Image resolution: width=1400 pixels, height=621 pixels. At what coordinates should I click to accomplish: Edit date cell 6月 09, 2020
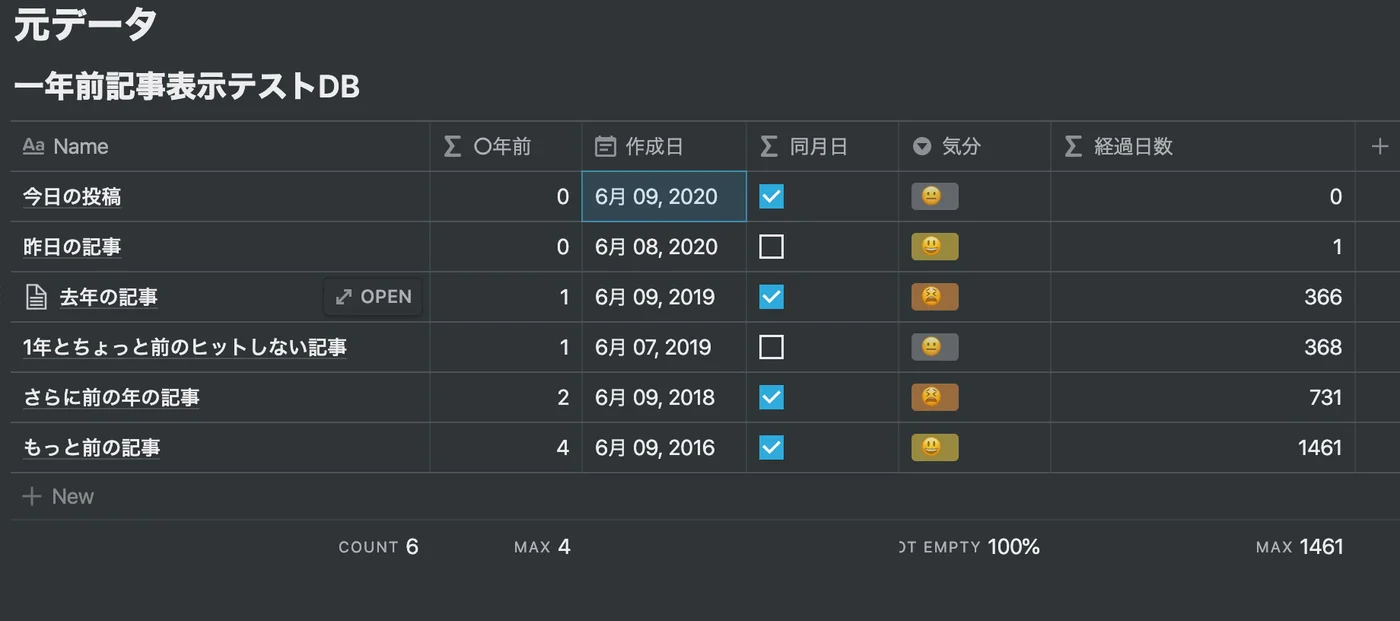(x=664, y=197)
